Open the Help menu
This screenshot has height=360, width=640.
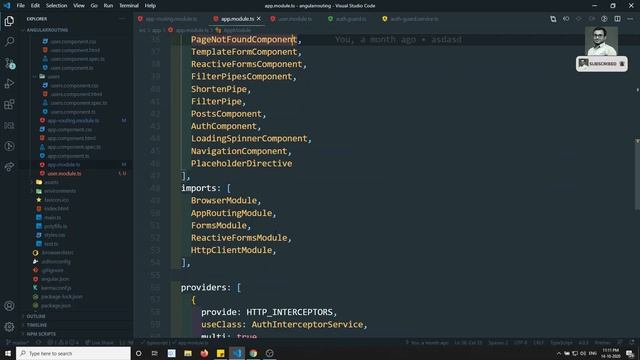pos(150,6)
